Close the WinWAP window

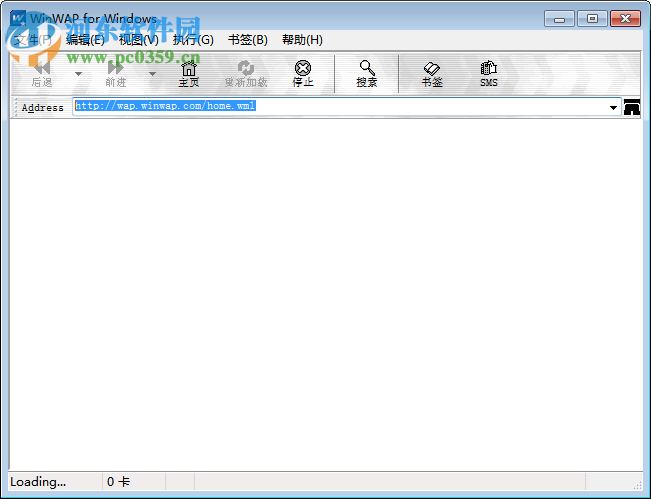[625, 19]
